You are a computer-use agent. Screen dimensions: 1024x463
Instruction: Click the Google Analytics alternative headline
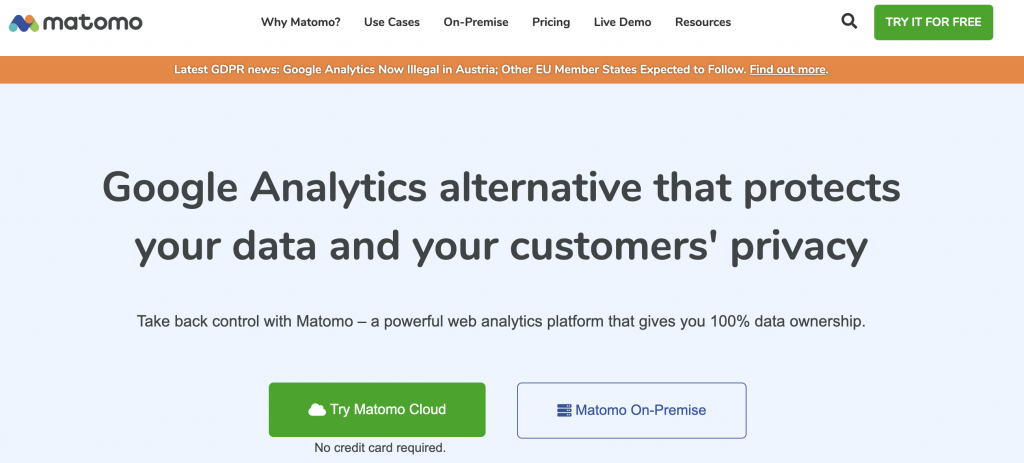[x=502, y=217]
